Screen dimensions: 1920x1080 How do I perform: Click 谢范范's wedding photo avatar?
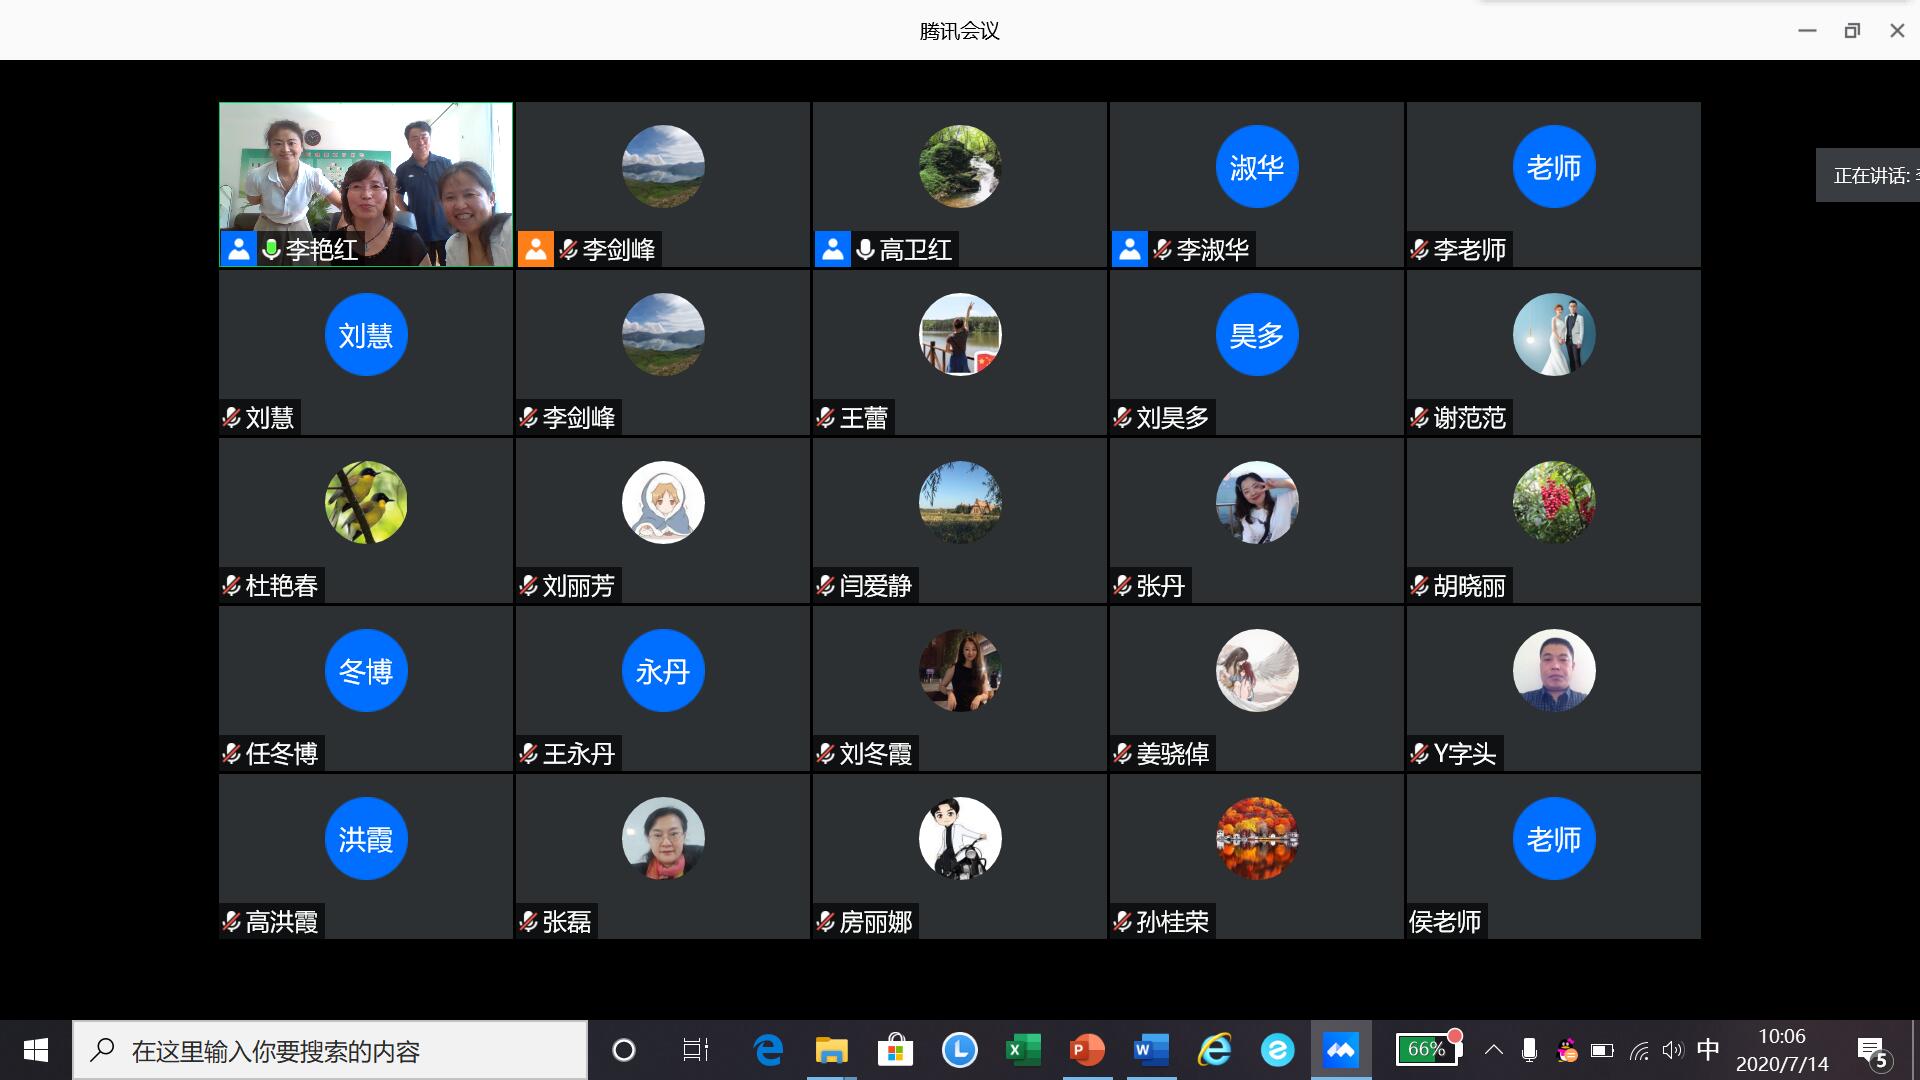point(1553,335)
